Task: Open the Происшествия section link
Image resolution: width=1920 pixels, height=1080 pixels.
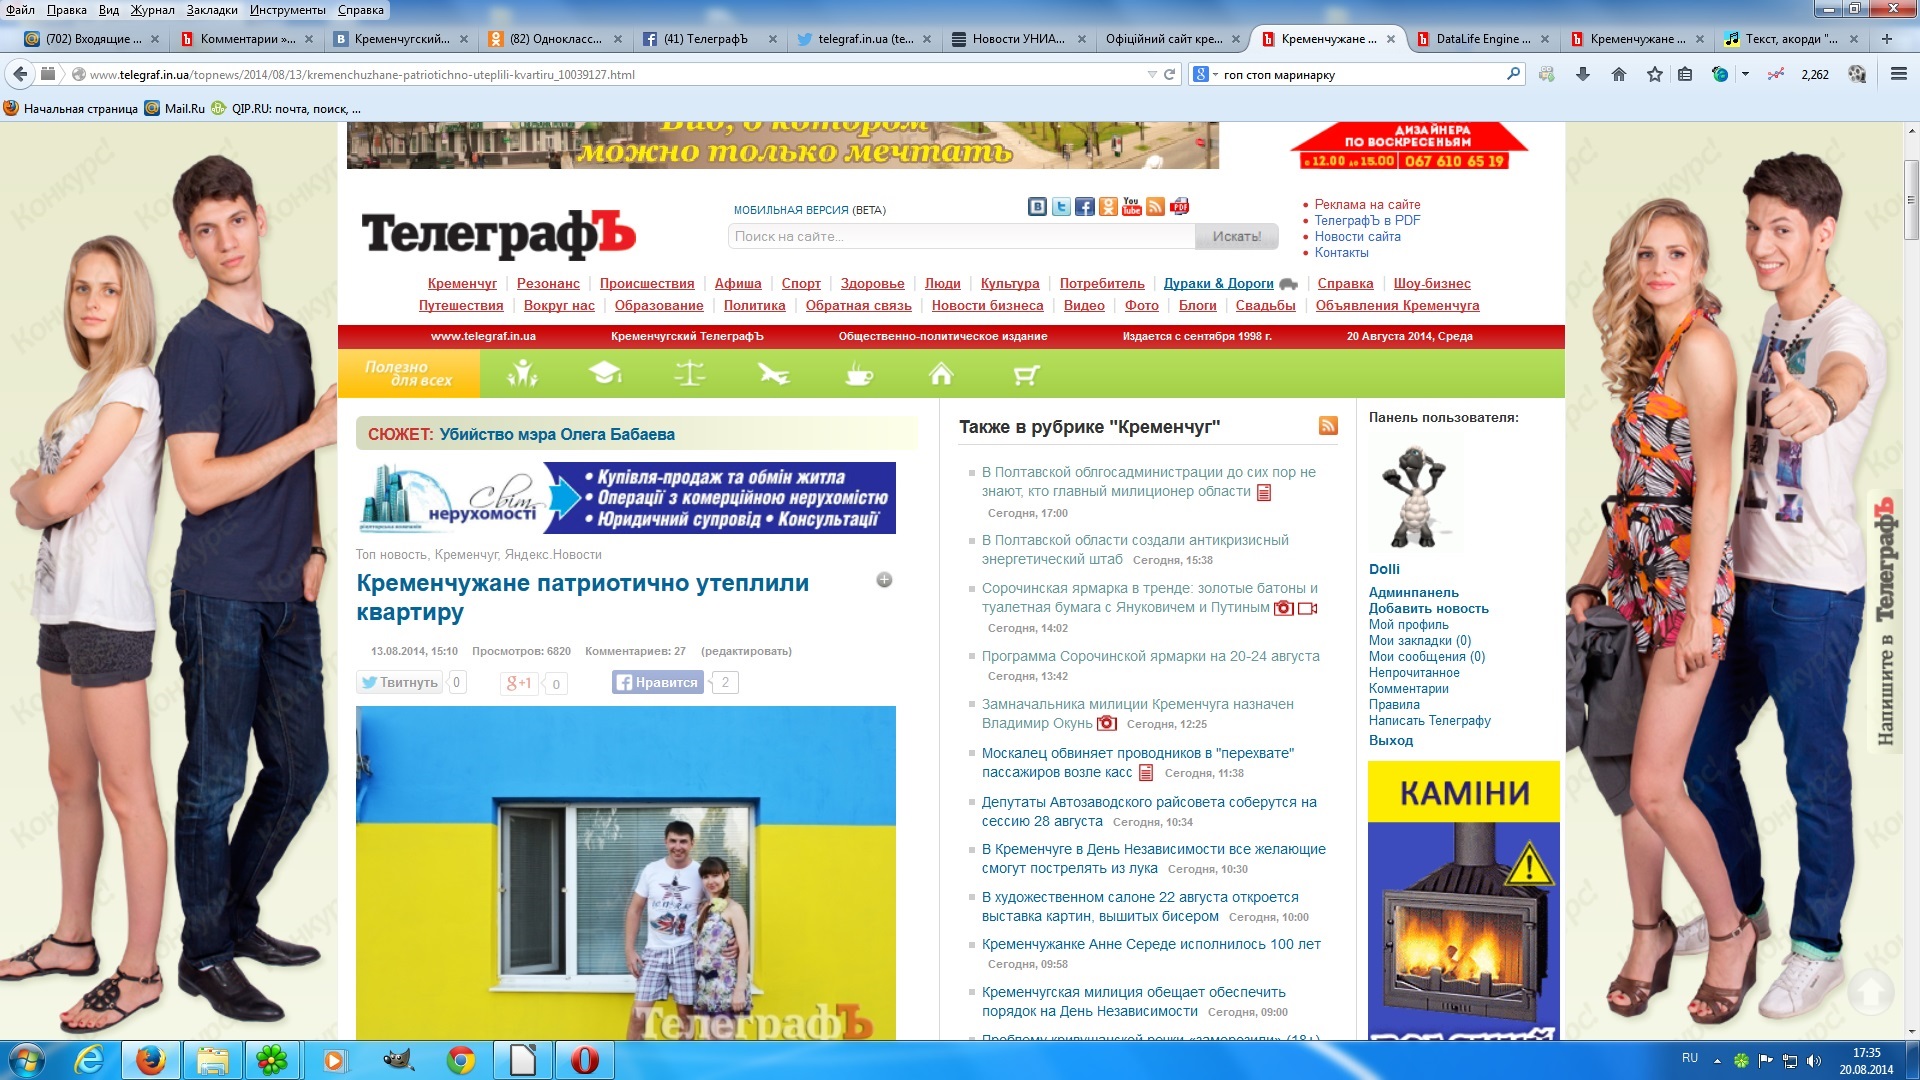Action: click(x=646, y=283)
